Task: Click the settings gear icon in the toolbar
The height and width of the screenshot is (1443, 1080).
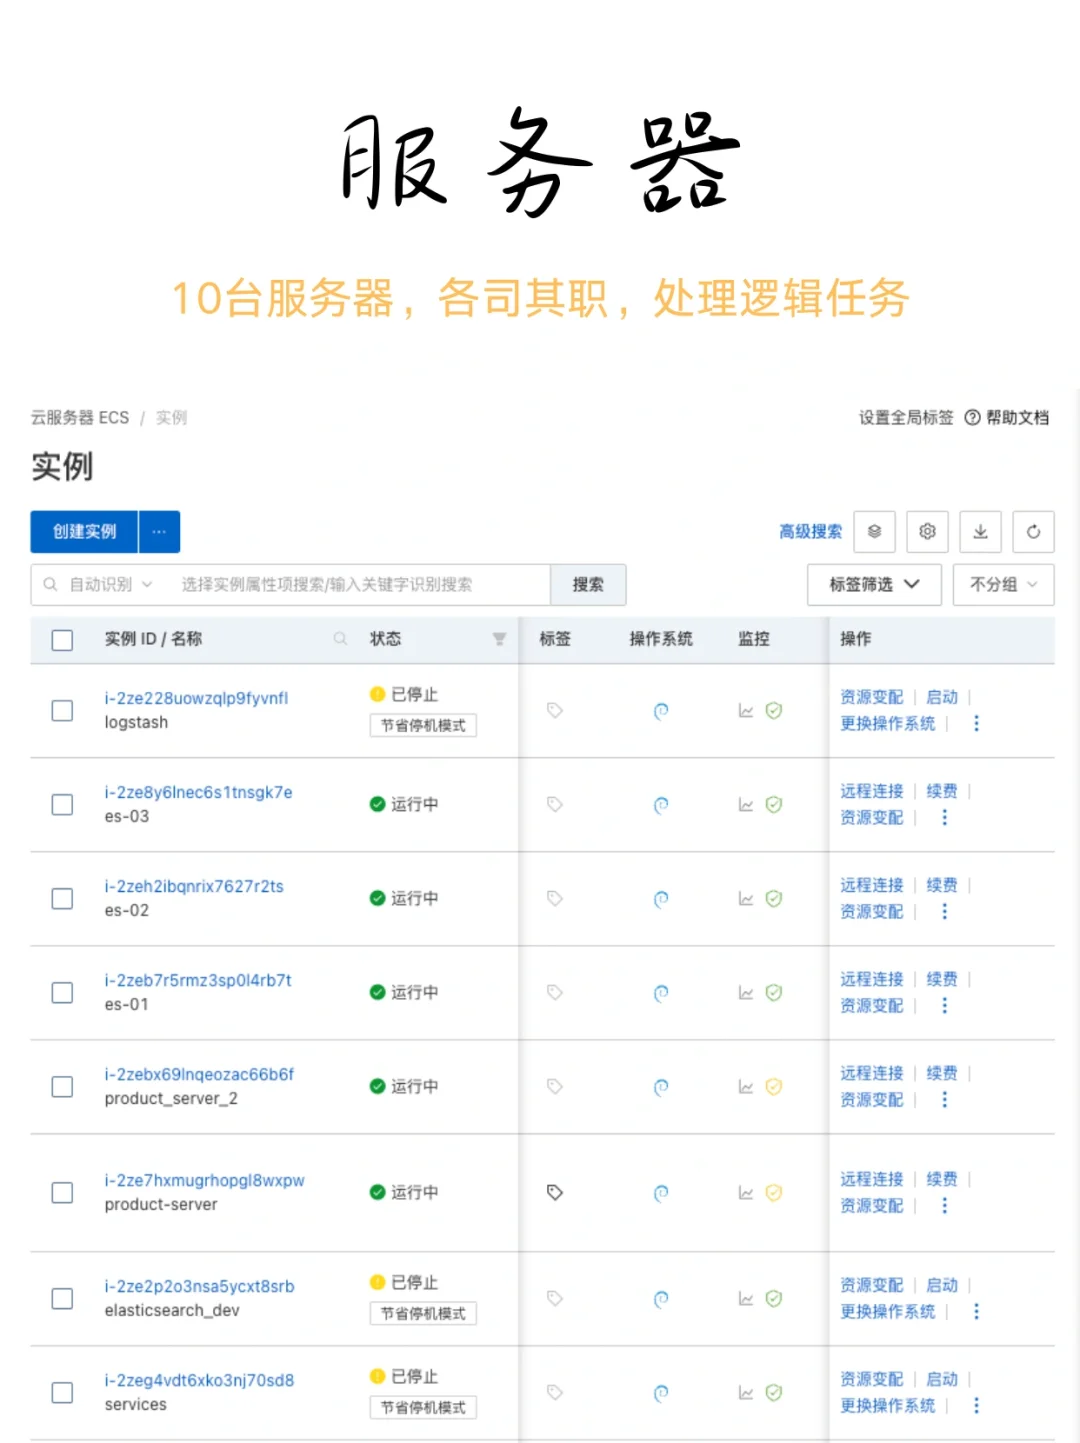Action: pyautogui.click(x=927, y=531)
